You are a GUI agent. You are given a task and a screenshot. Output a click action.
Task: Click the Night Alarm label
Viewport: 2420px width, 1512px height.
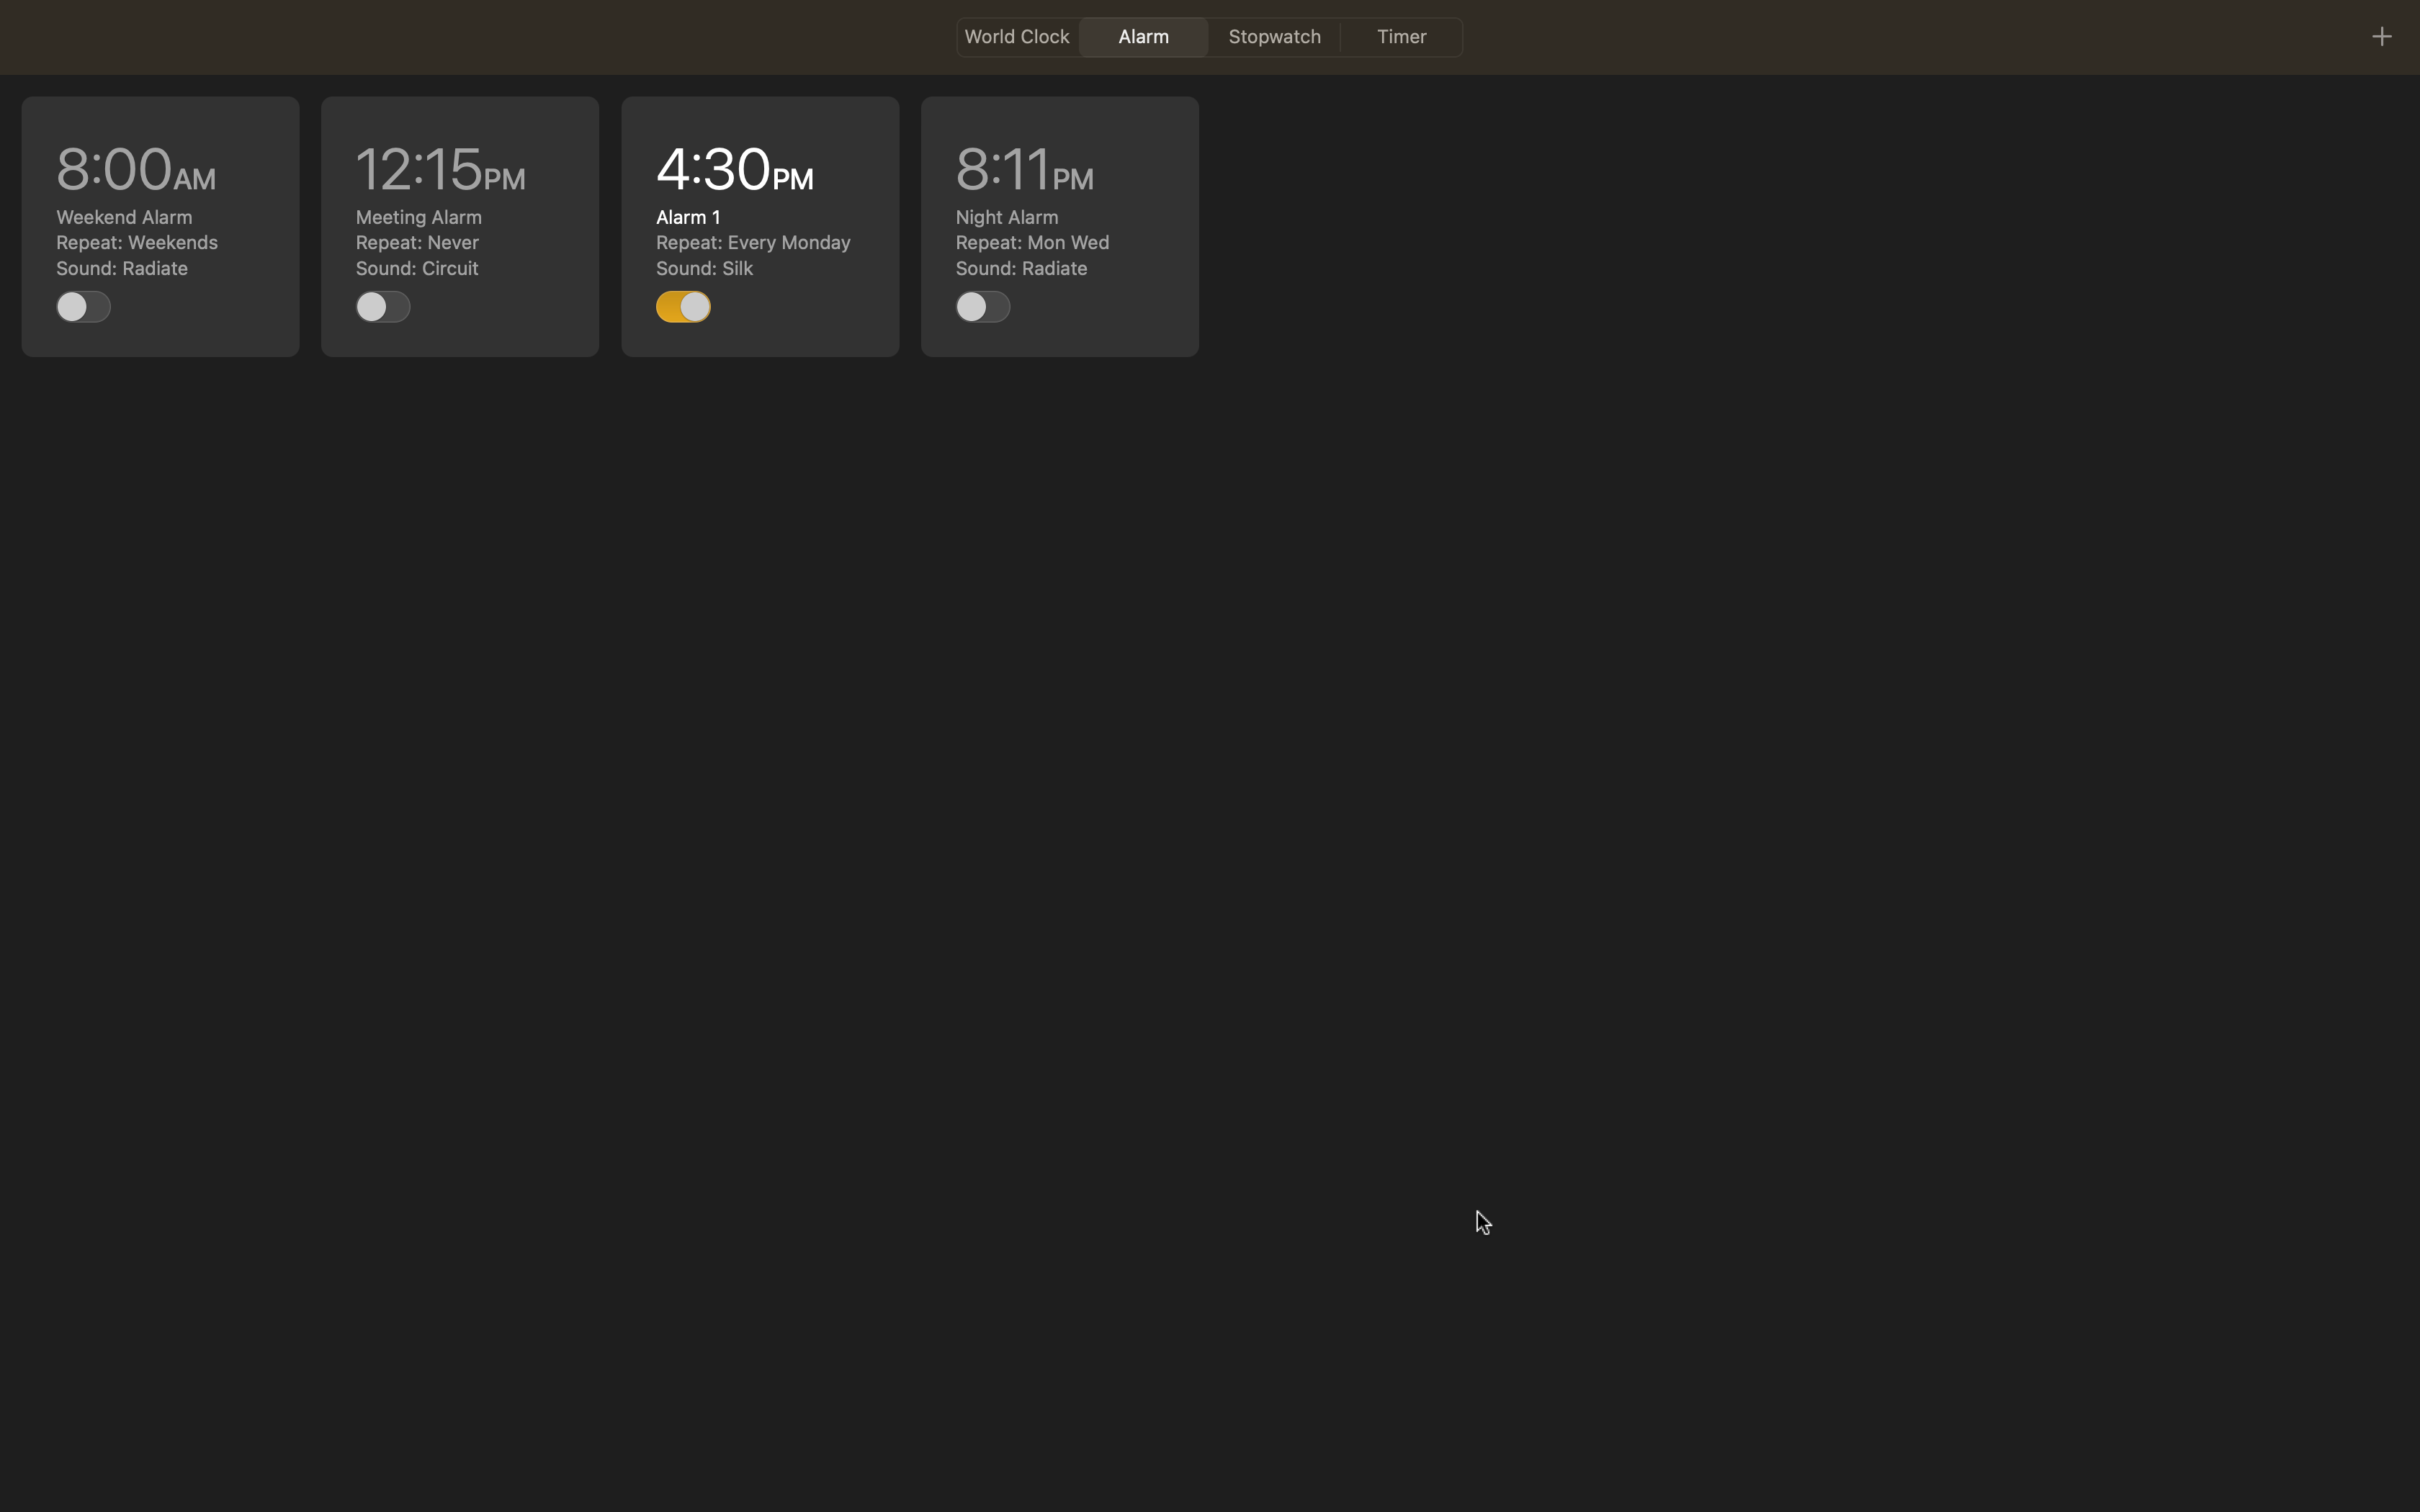pyautogui.click(x=1006, y=217)
